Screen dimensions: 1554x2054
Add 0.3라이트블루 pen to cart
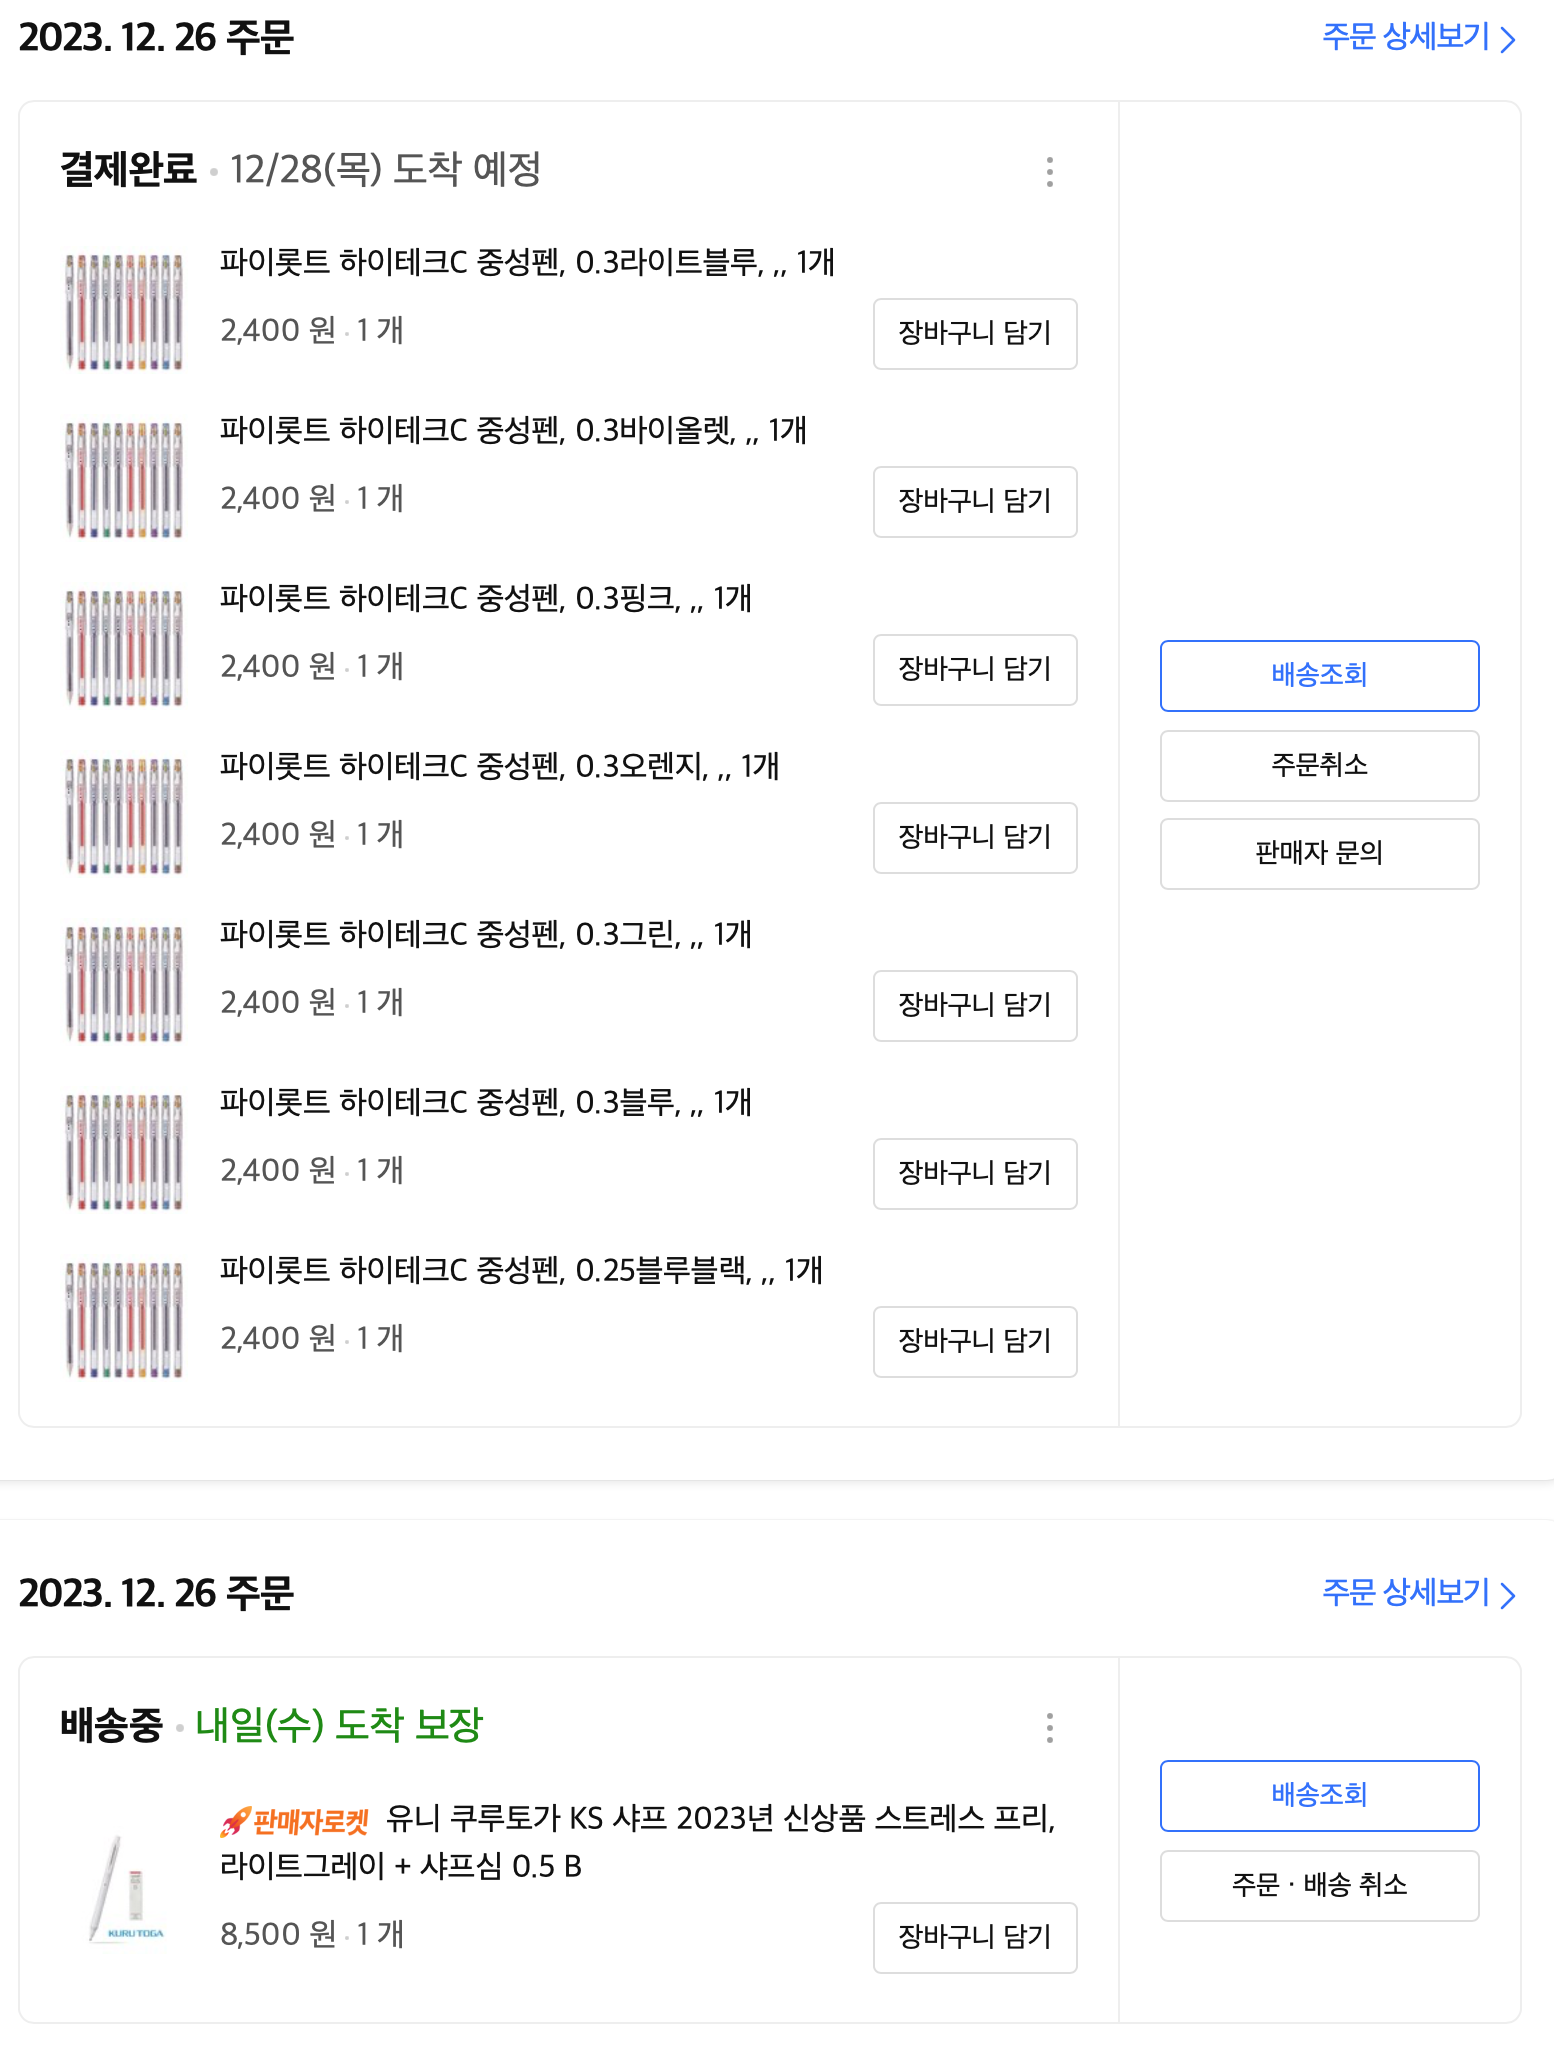click(x=975, y=334)
